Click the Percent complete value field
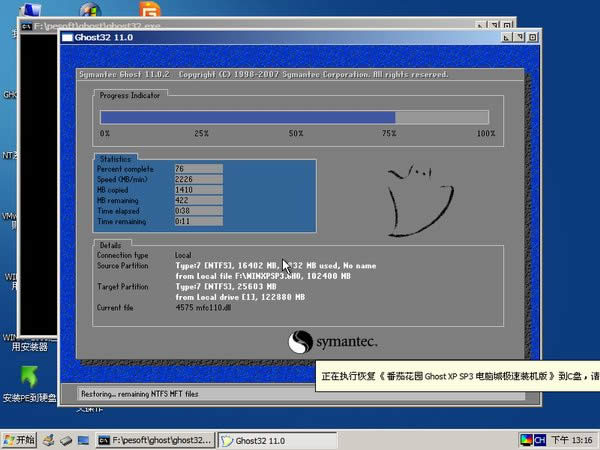Screen dimensions: 600x450 198,168
